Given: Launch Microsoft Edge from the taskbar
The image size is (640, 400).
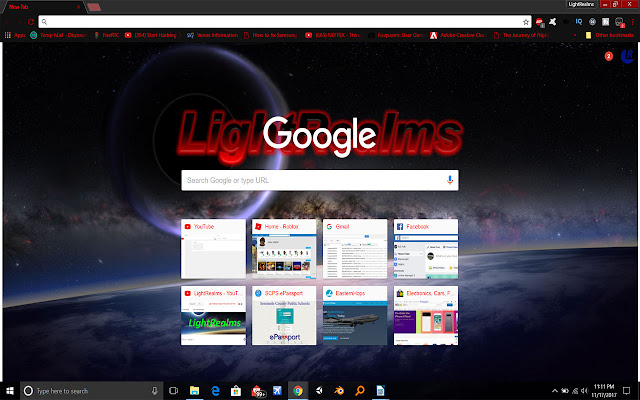Looking at the screenshot, I should 215,391.
